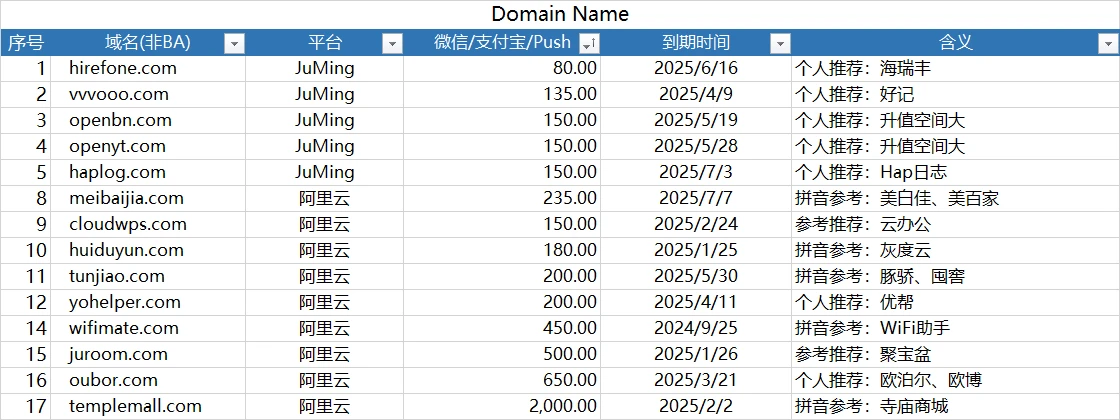The image size is (1120, 420).
Task: Click the 拼音参考：WiFi助手 meaning cell
Action: tap(872, 328)
